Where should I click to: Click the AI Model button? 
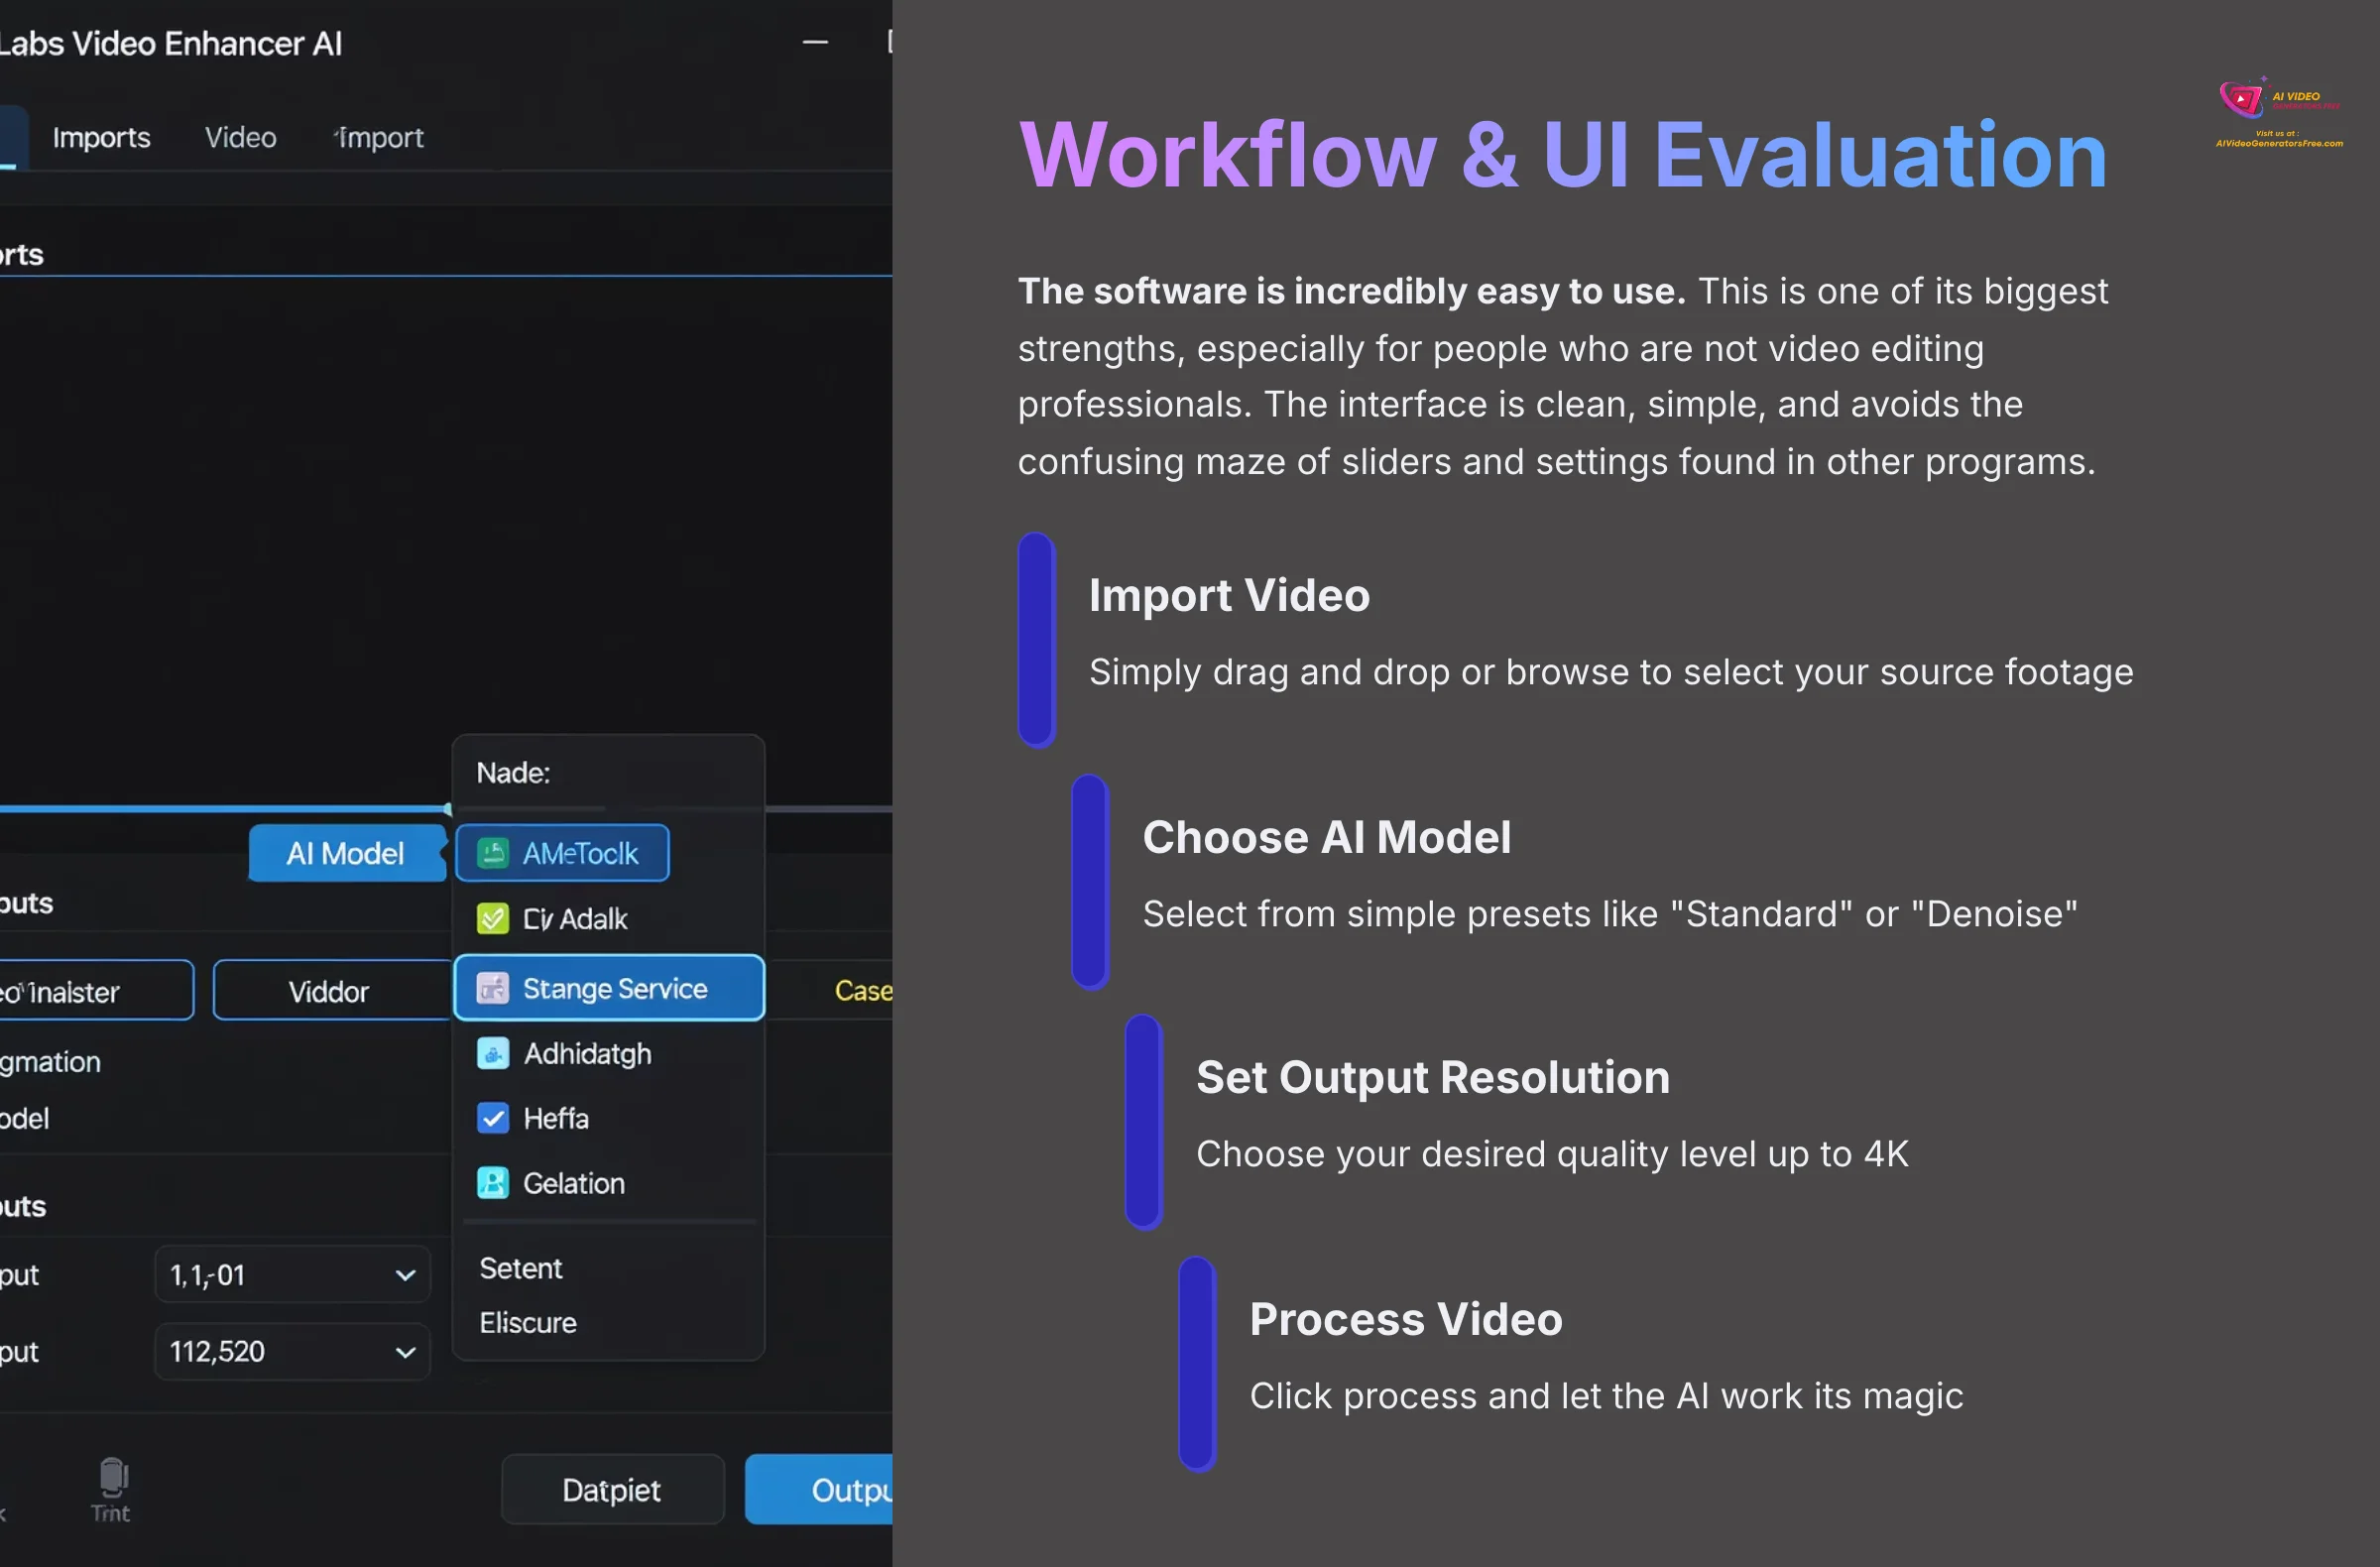click(x=346, y=853)
